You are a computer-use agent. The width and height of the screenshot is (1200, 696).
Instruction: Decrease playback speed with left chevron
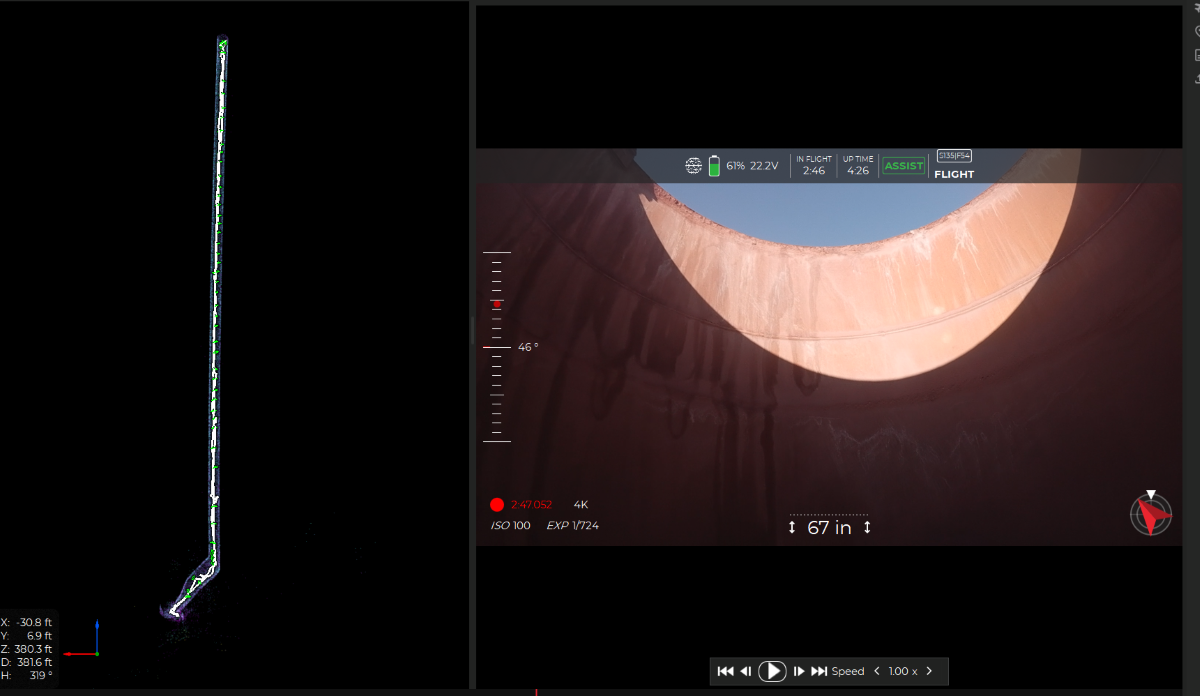pyautogui.click(x=877, y=671)
